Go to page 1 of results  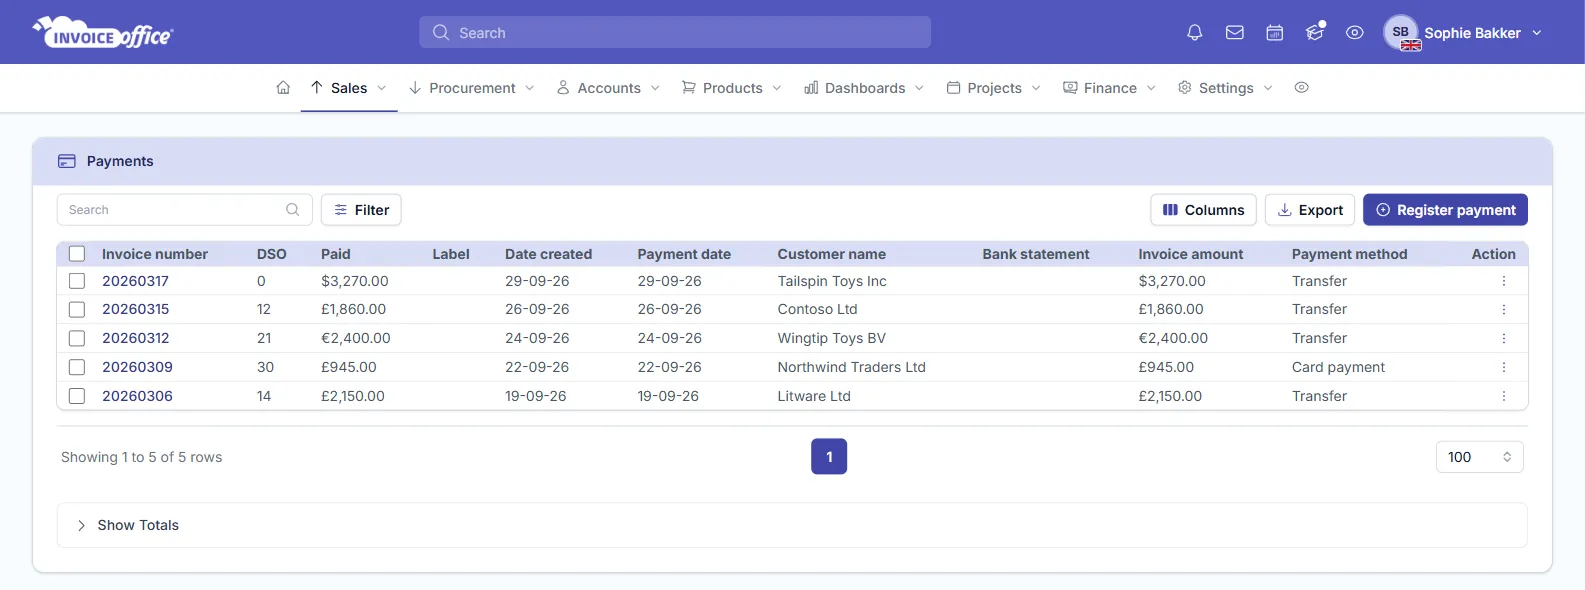point(829,457)
